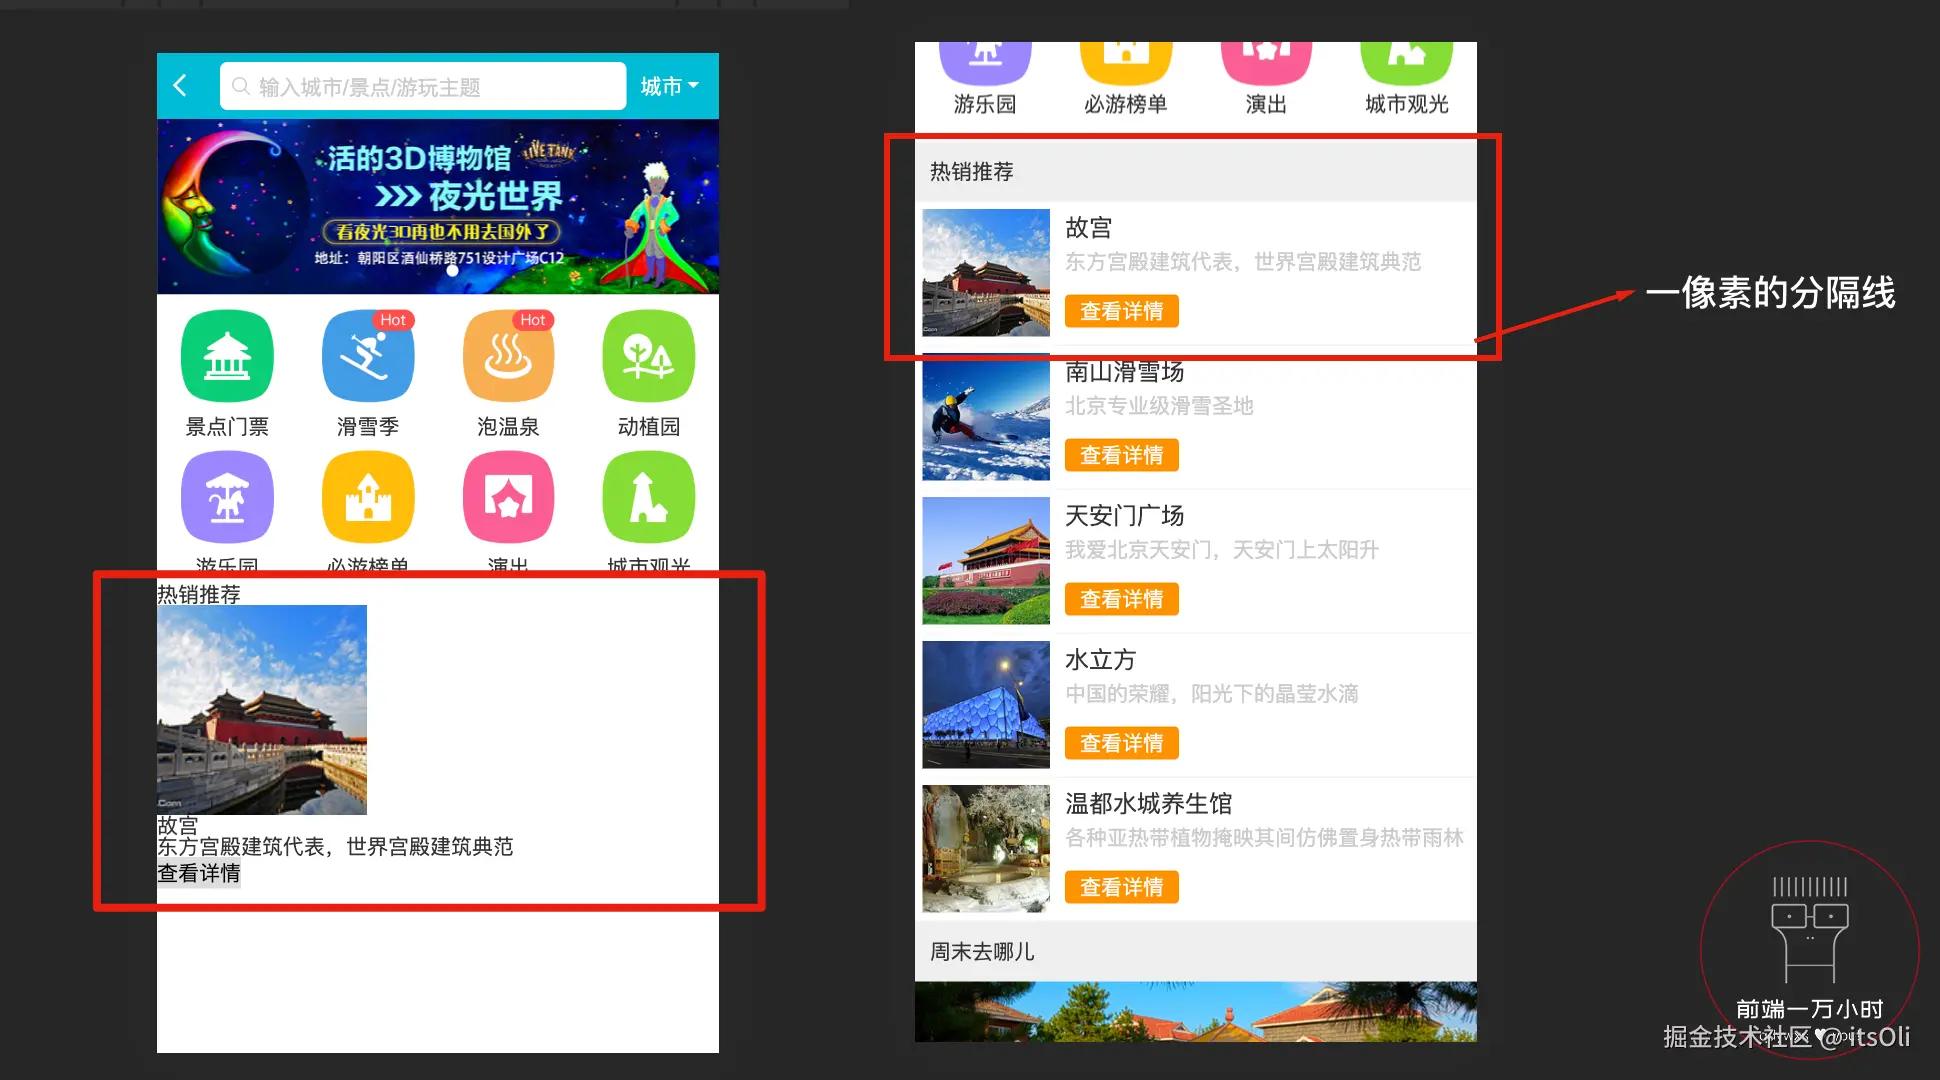Screen dimensions: 1940x1080
Task: Open the 城市观光 city sightseeing icon
Action: (648, 497)
